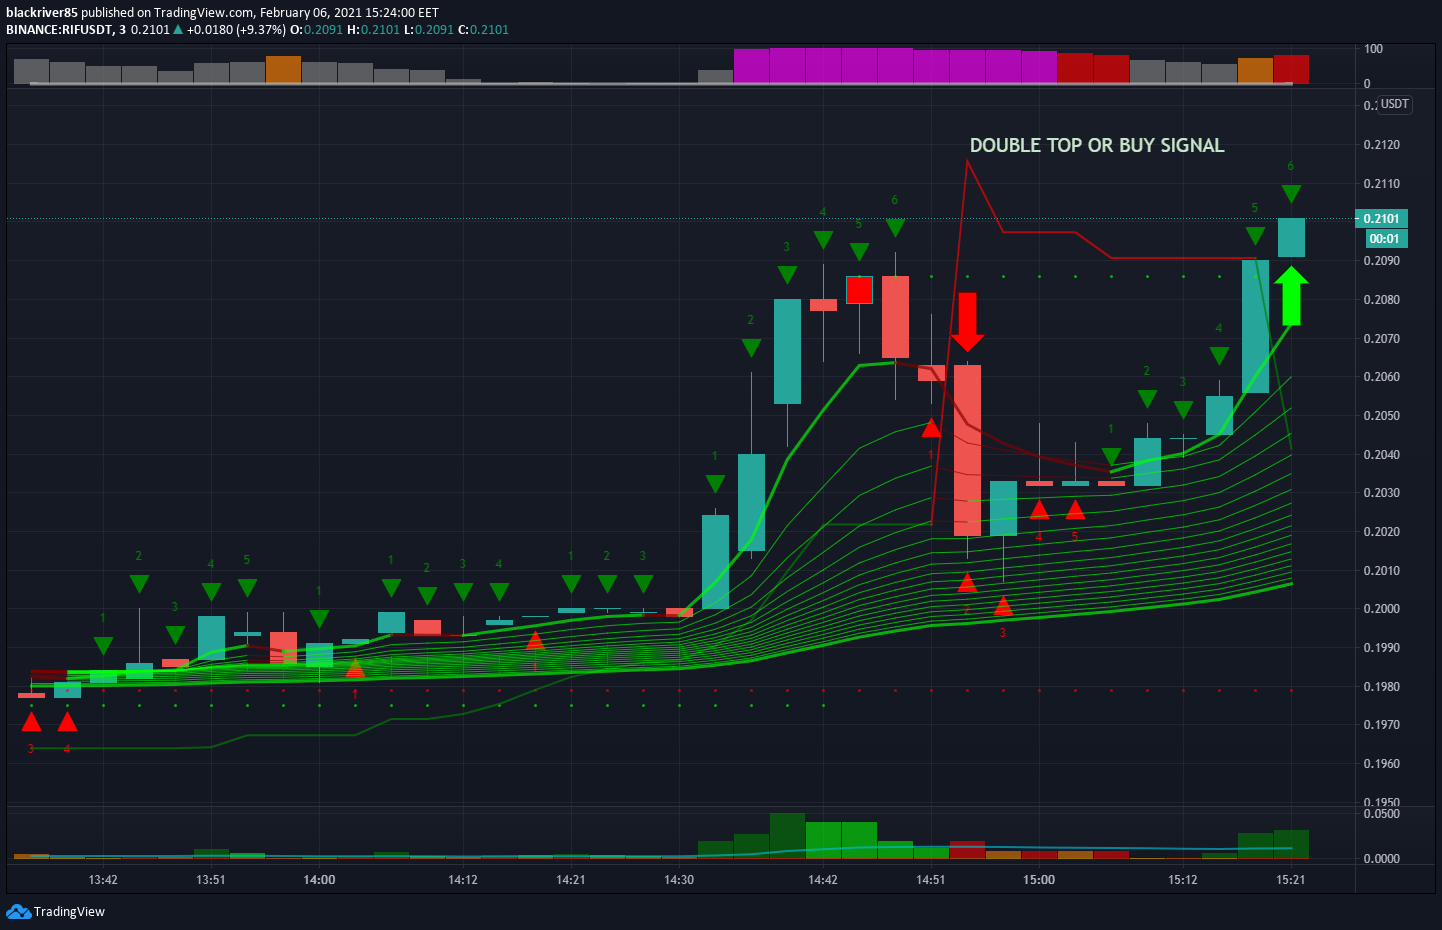Click the green triangle marker labeled 6 above last candle
This screenshot has height=930, width=1442.
1291,193
